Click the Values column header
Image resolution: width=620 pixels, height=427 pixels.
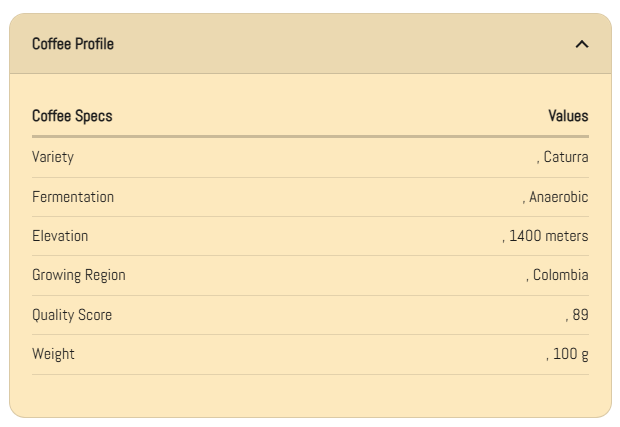(x=568, y=116)
